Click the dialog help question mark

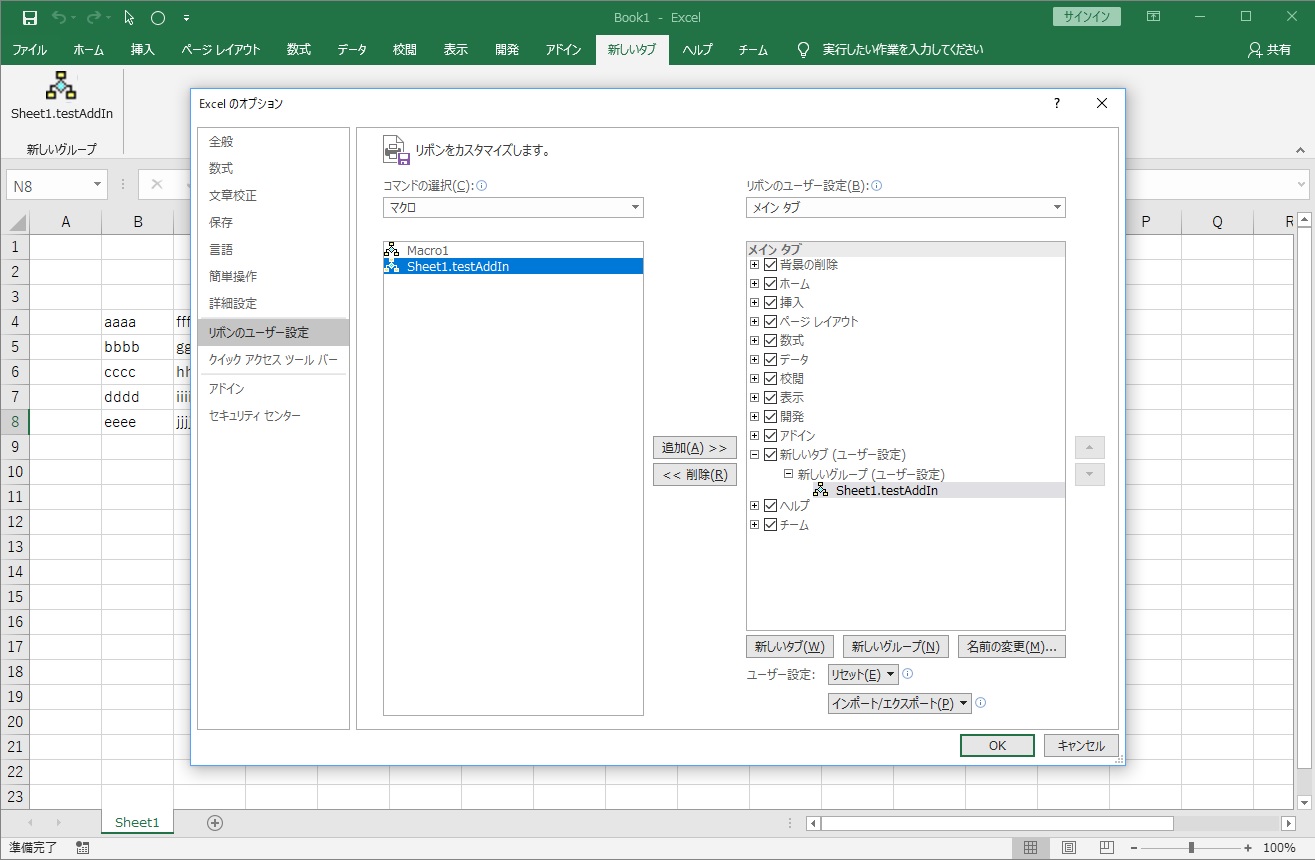(x=1057, y=103)
